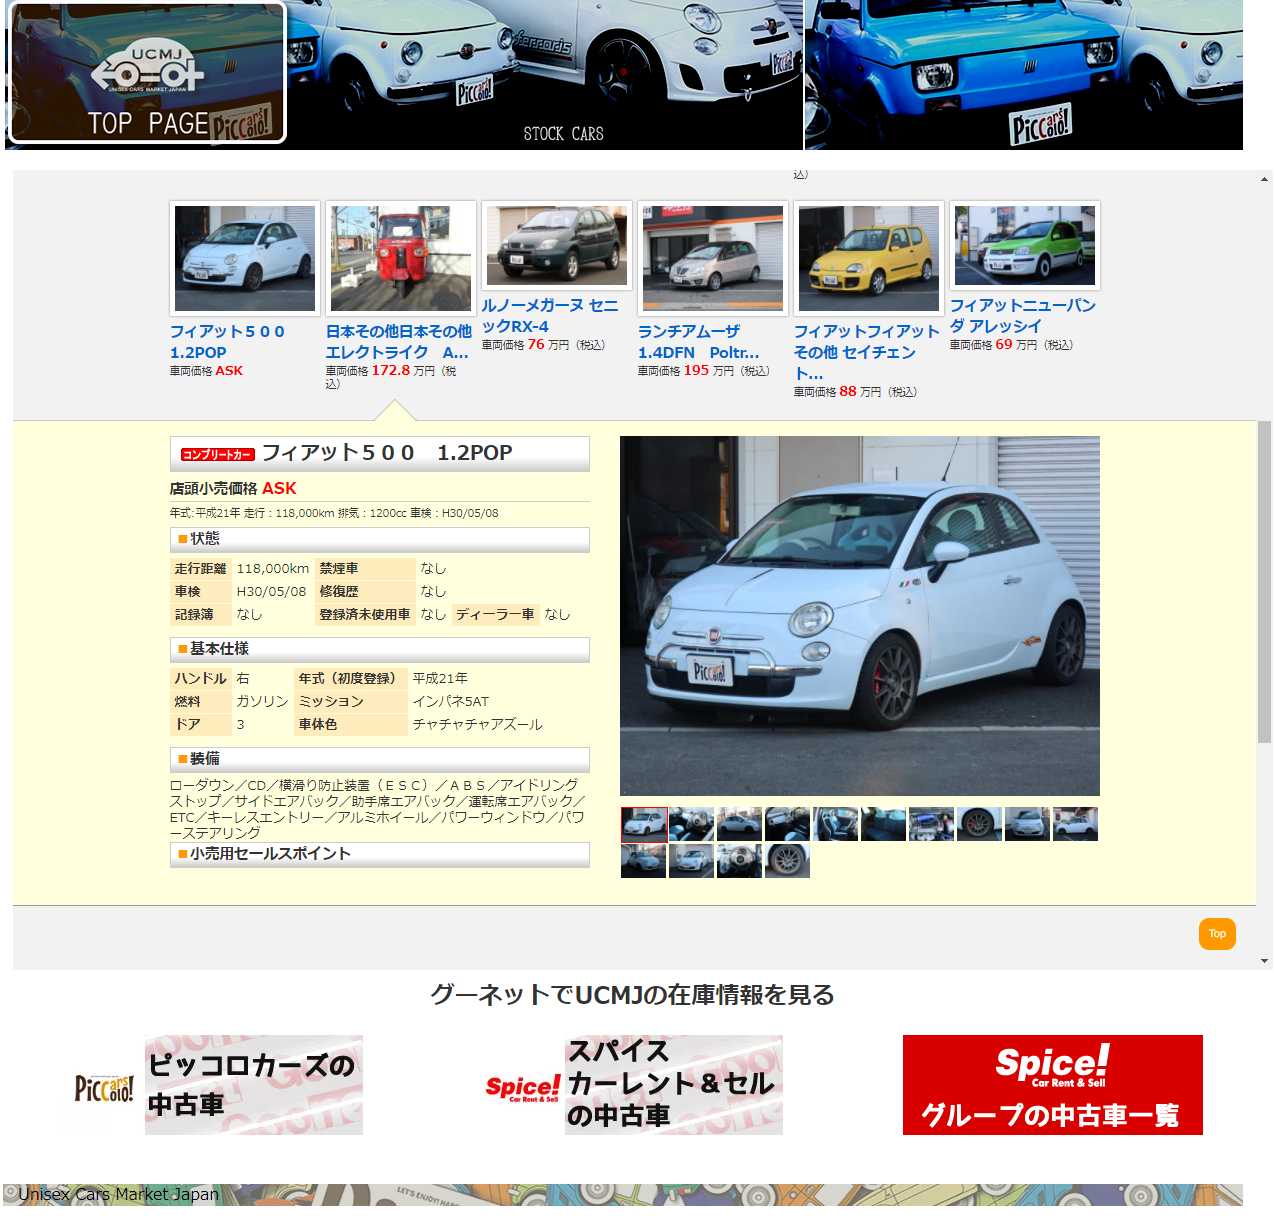
Task: Open the フィアット セイチェント listing link
Action: click(x=866, y=352)
